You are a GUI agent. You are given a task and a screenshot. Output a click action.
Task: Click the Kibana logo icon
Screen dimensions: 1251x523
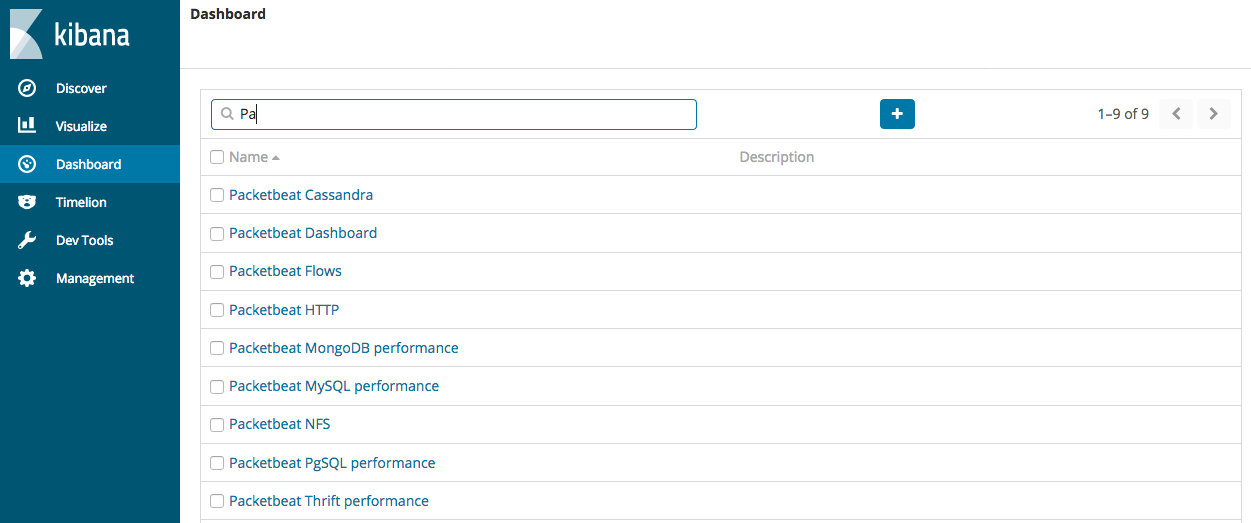tap(26, 34)
